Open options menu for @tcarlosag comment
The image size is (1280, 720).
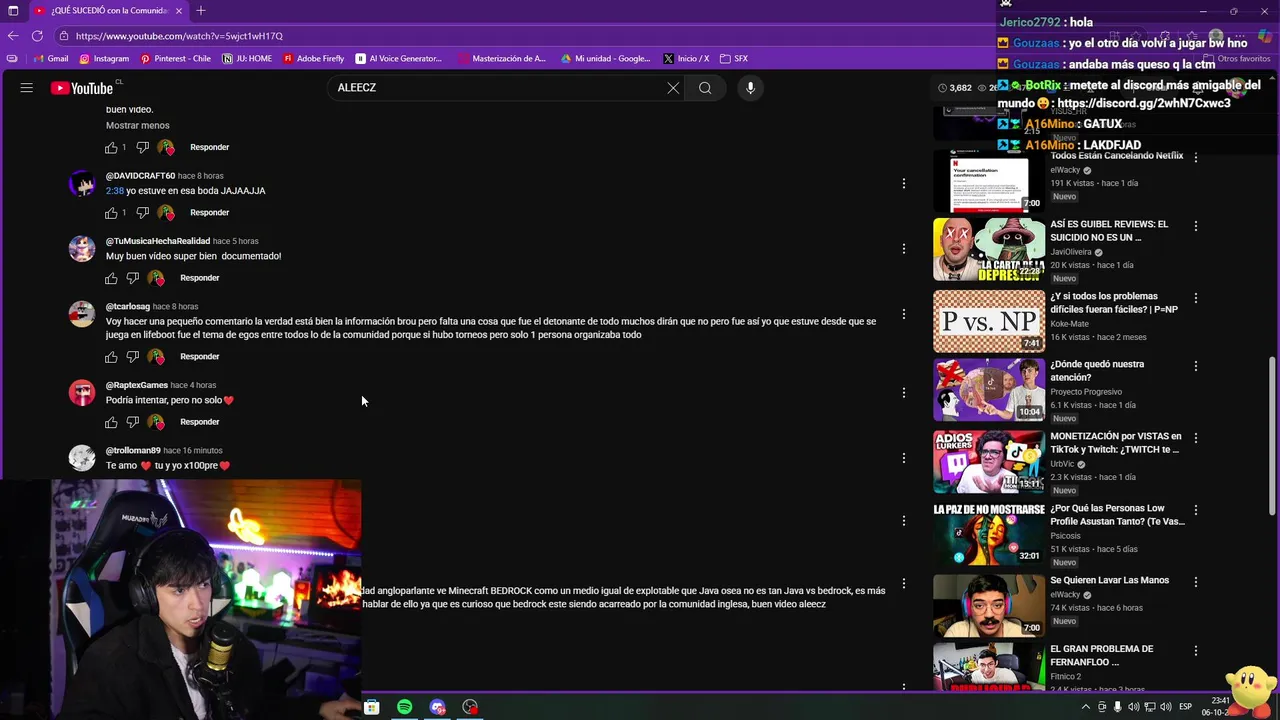(x=903, y=314)
